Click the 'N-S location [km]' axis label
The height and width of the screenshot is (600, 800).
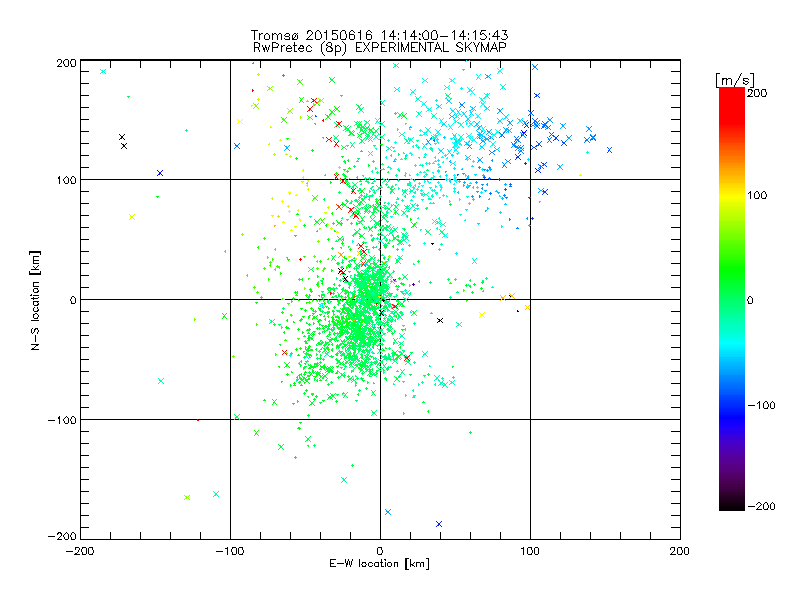coord(35,300)
